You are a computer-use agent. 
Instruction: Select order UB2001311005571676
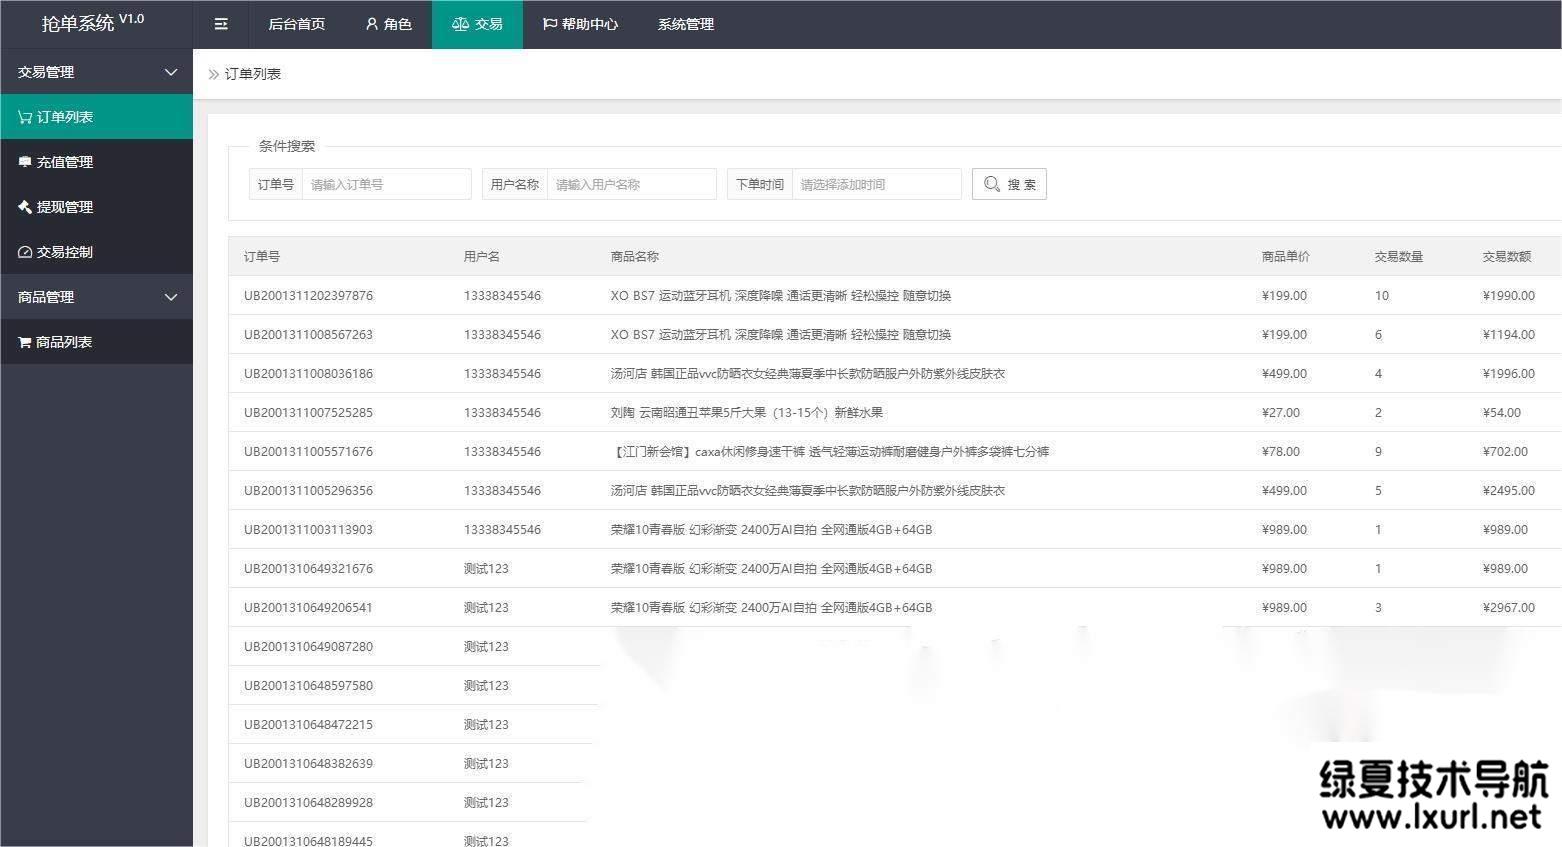pos(308,452)
